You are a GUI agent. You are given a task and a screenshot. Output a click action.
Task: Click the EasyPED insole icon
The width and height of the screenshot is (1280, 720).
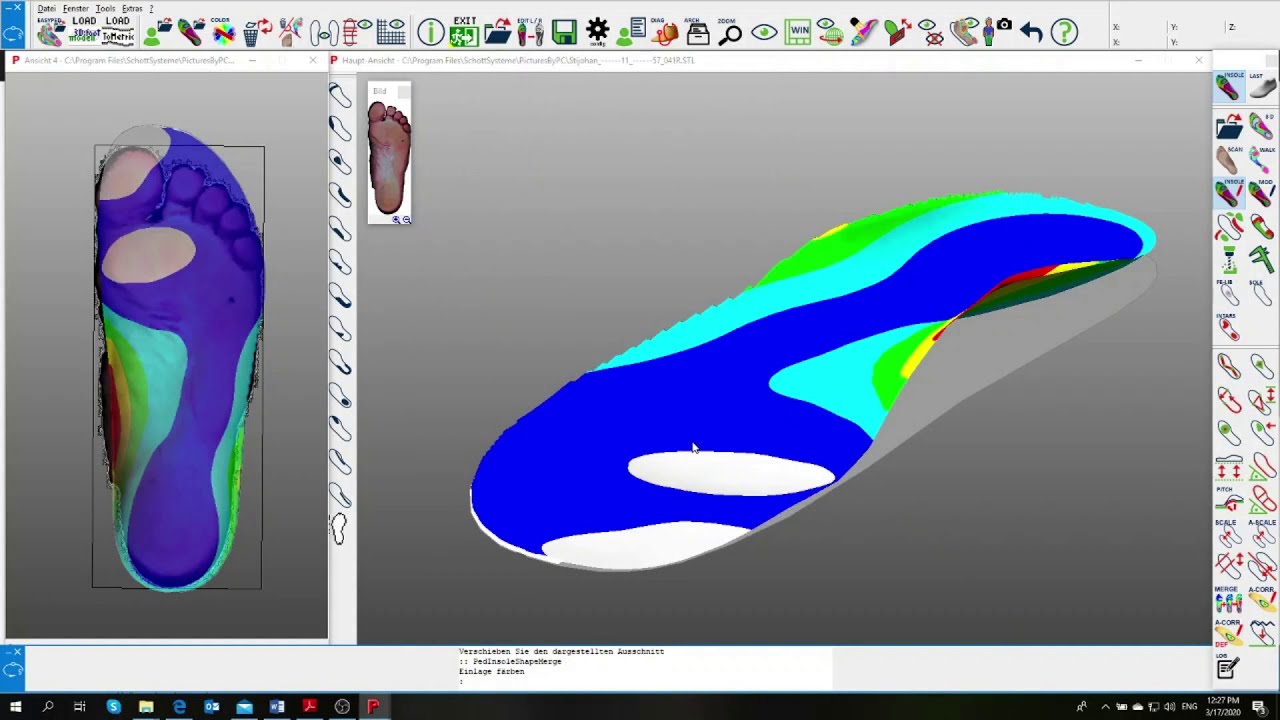pyautogui.click(x=52, y=31)
